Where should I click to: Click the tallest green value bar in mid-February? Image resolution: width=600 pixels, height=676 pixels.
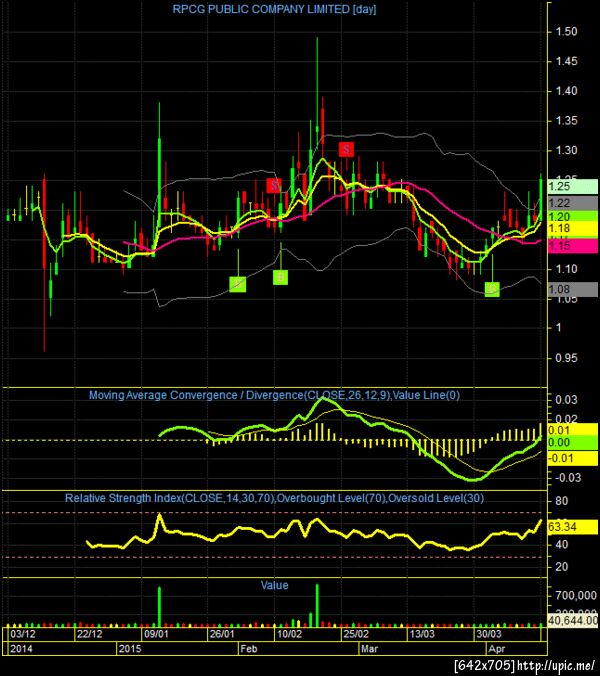tap(317, 605)
